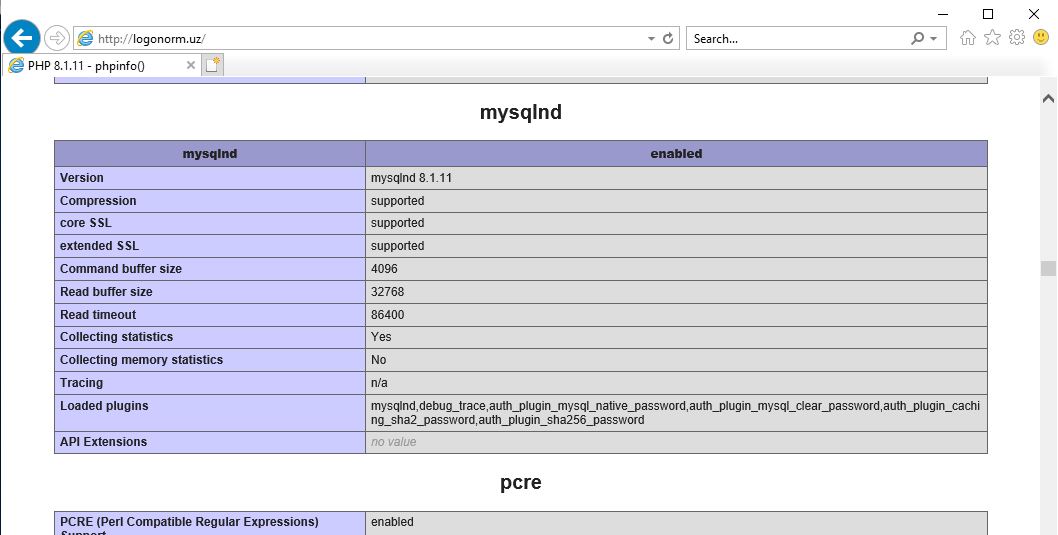Click the 'enabled' table header cell
Screen dimensions: 1058x535
click(x=677, y=154)
